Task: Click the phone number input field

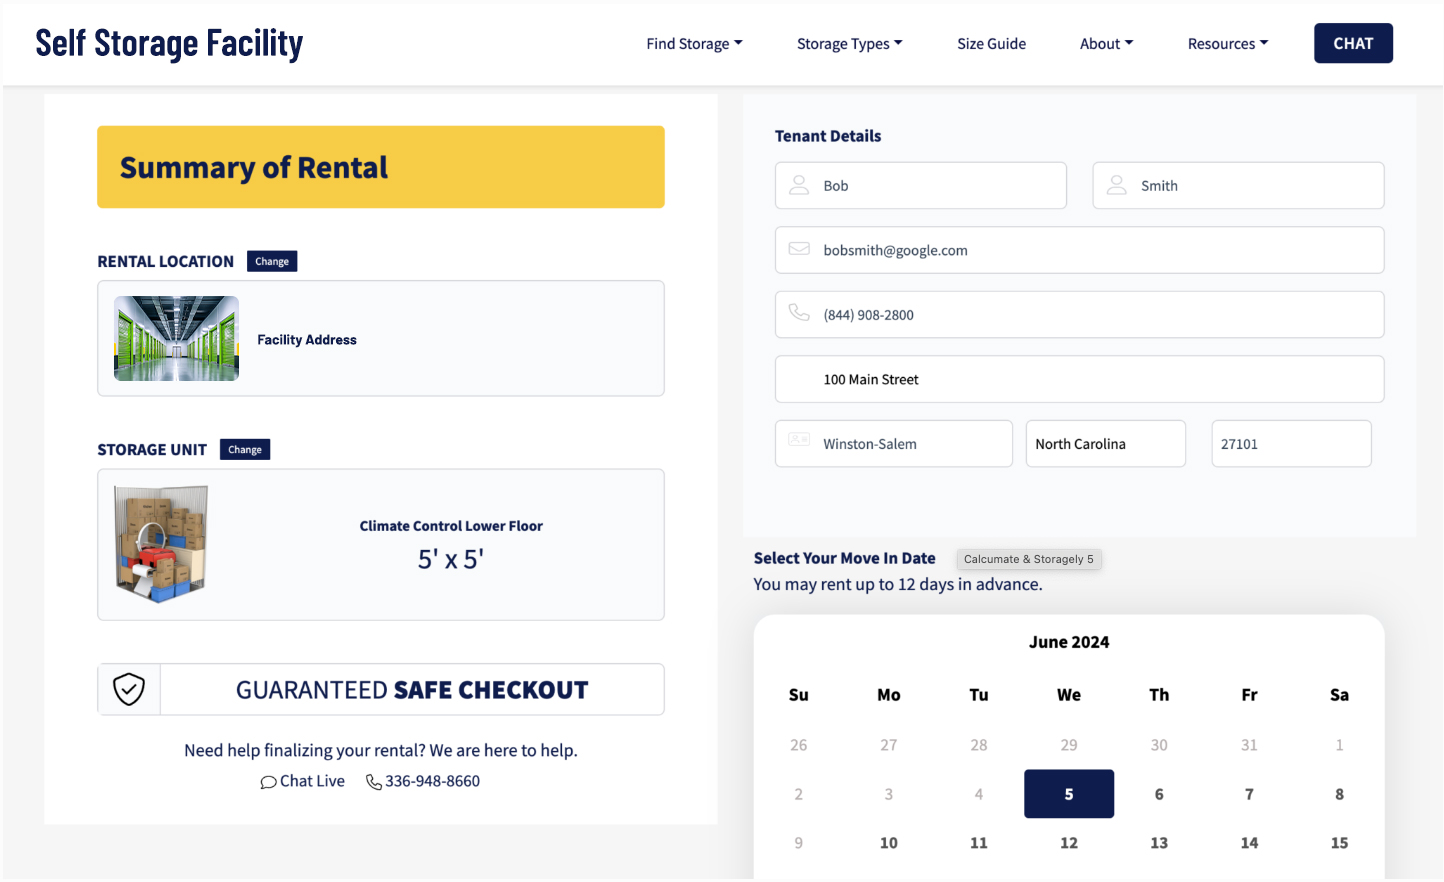Action: [1080, 315]
